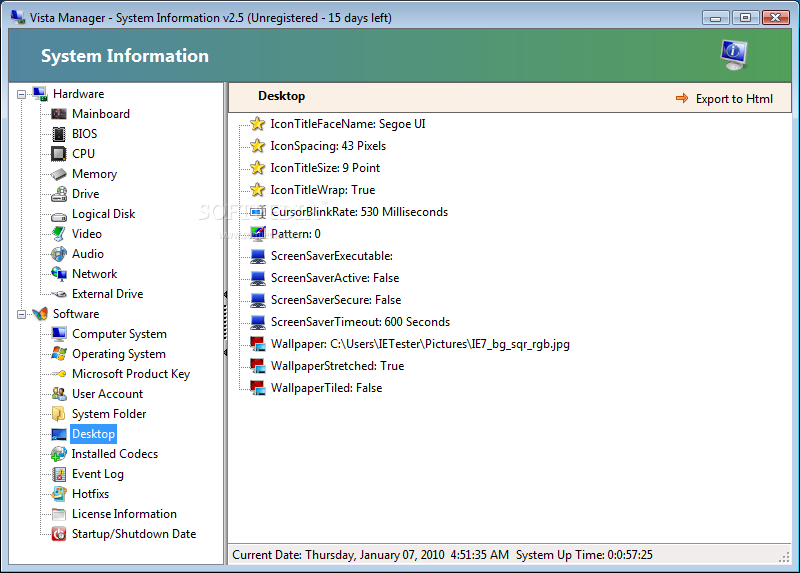Select CursorBlinkRate: 530 Milliseconds row
This screenshot has width=800, height=573.
pos(359,212)
